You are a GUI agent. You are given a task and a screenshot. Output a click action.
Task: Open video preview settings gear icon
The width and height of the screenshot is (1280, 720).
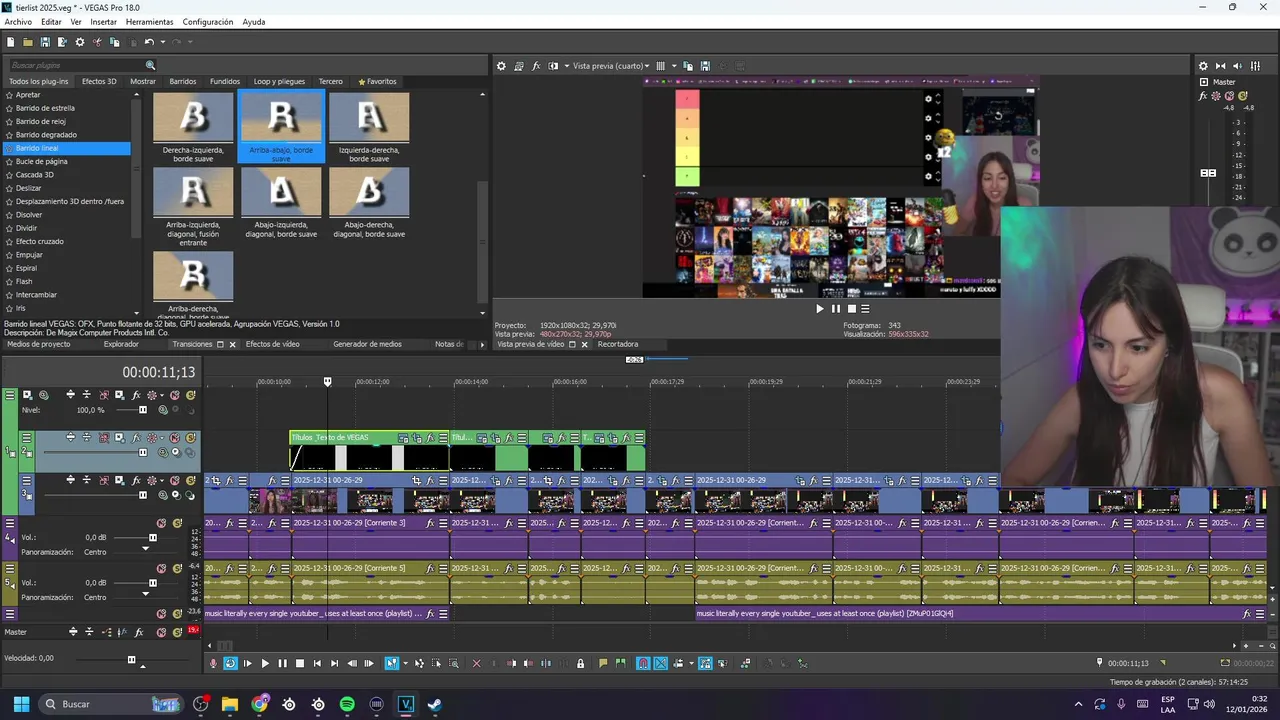(x=501, y=66)
